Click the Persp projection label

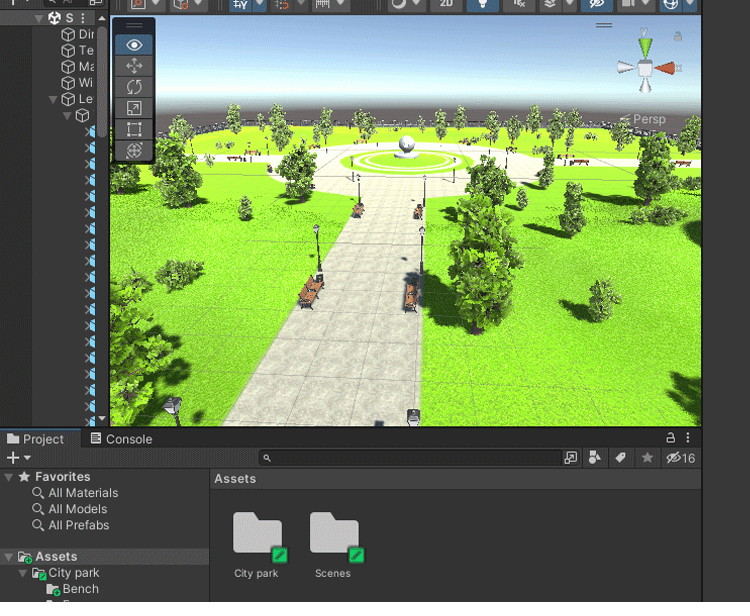click(x=648, y=119)
